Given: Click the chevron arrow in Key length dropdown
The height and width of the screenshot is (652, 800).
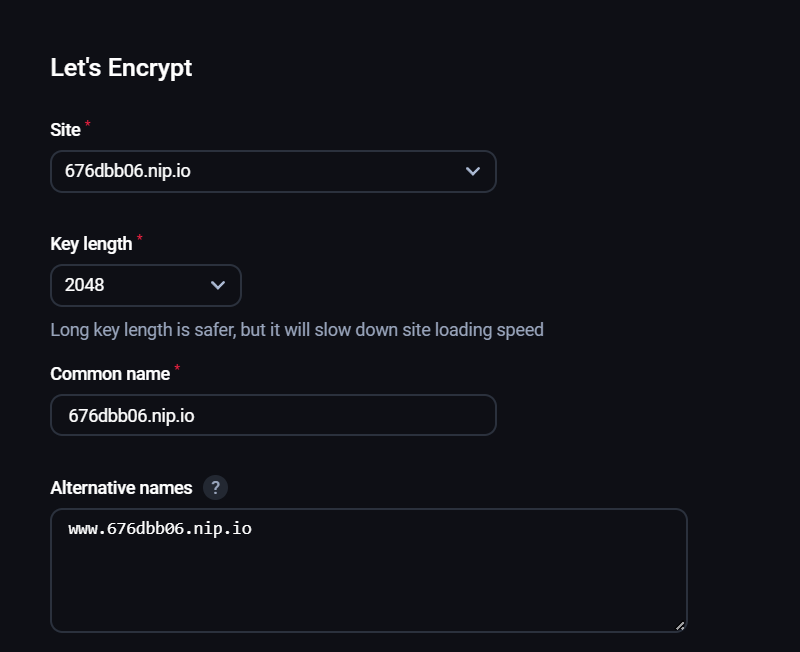Looking at the screenshot, I should [x=218, y=285].
